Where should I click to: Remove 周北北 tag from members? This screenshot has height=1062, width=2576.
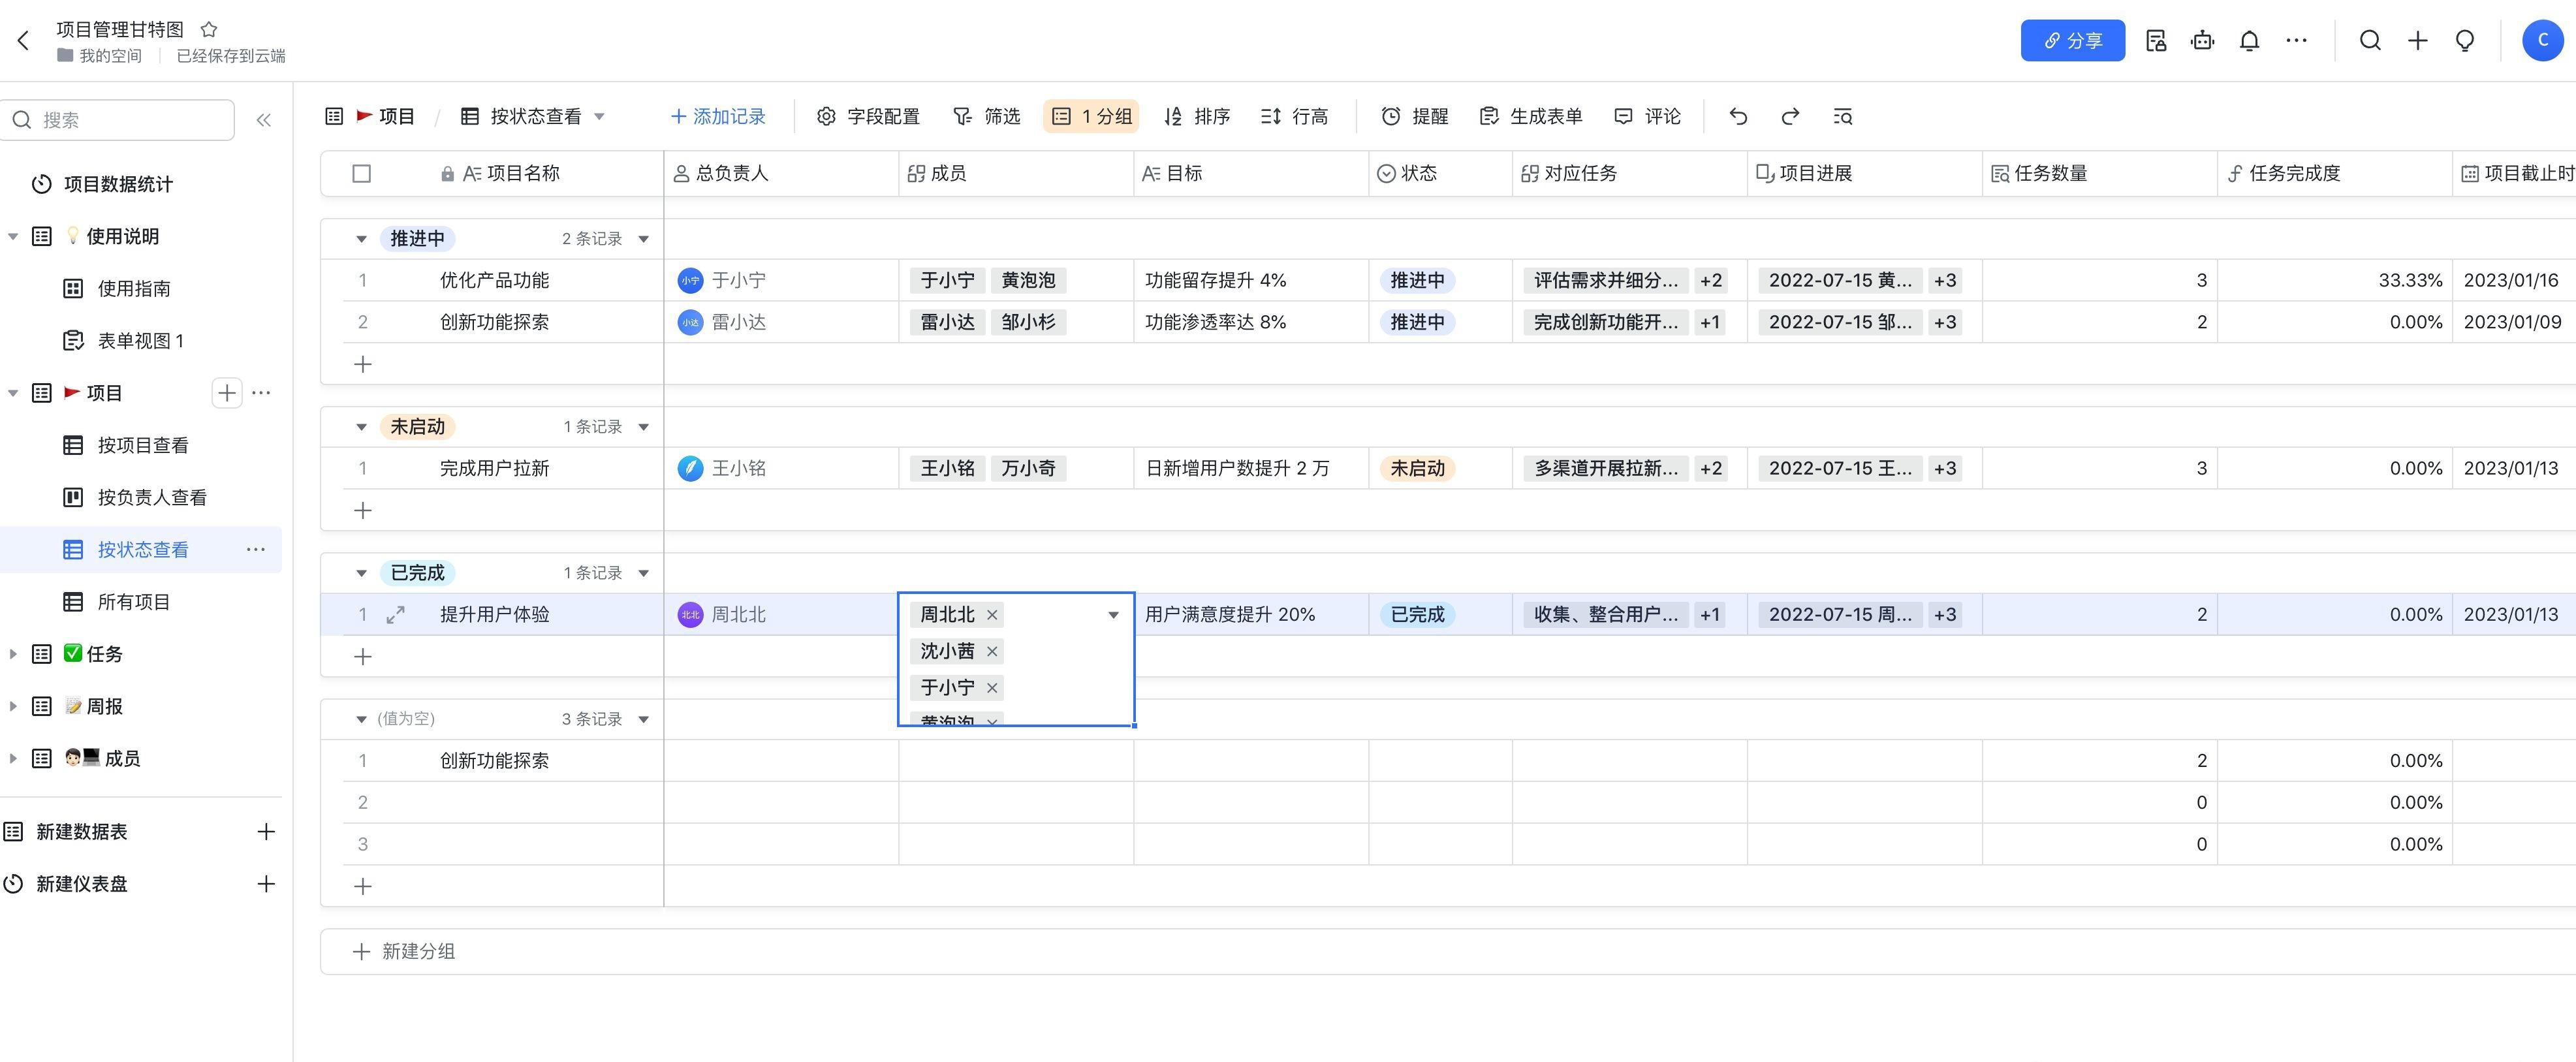[x=992, y=615]
